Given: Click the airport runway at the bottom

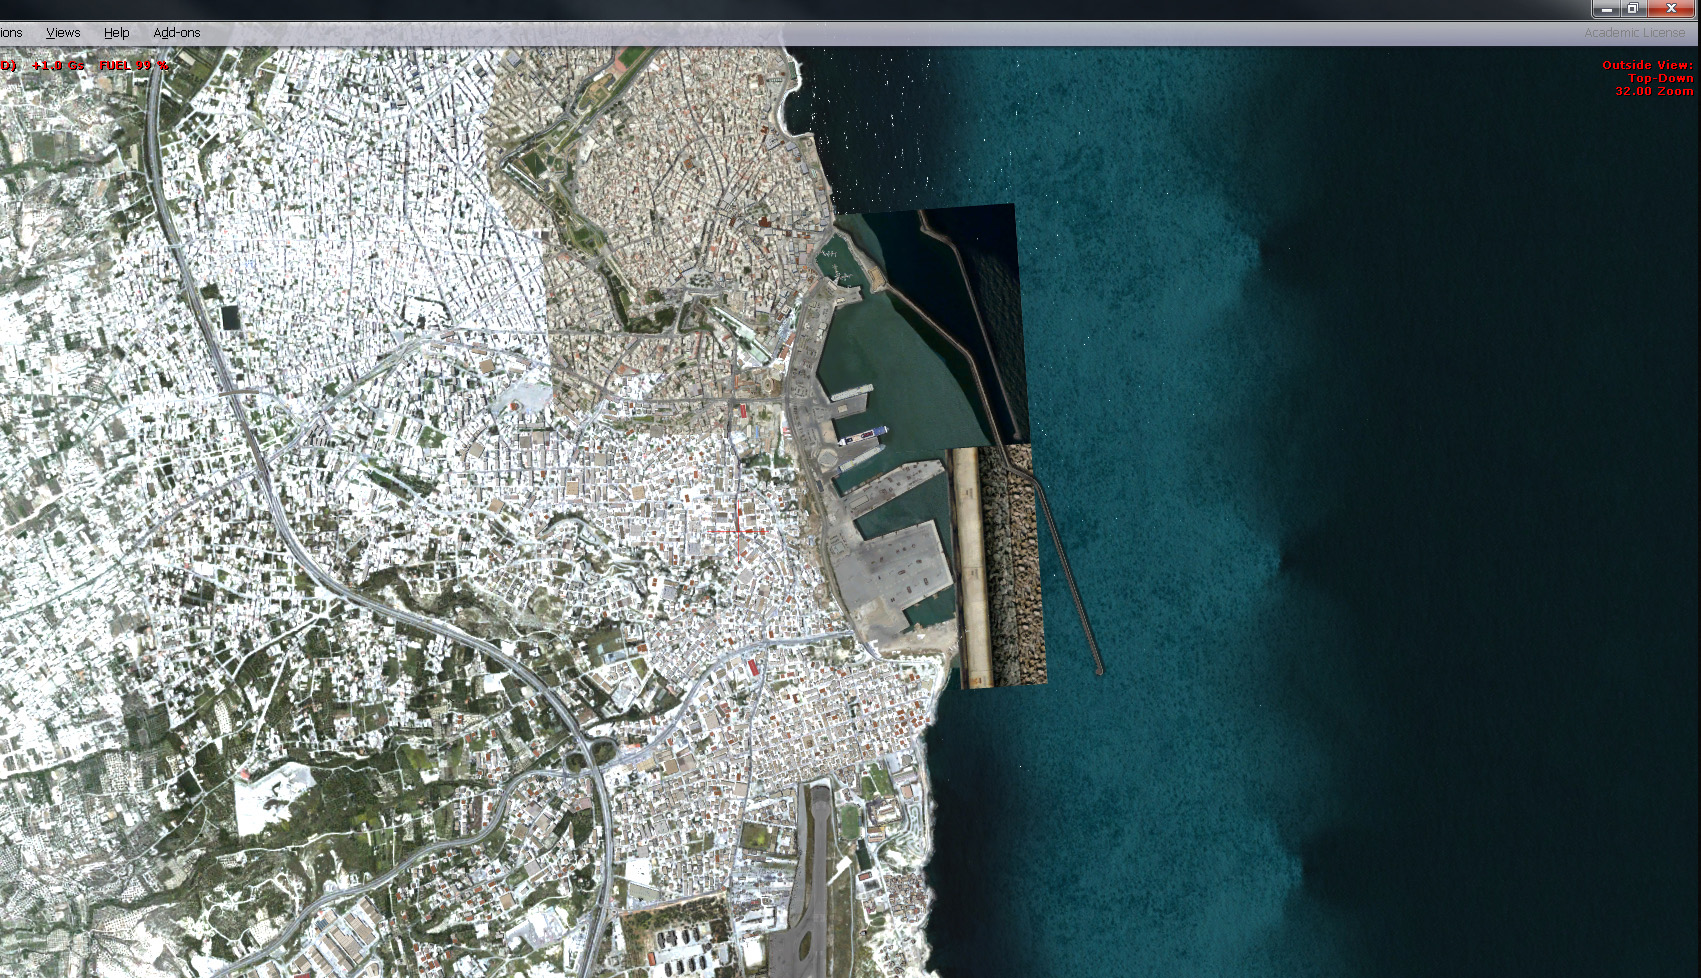Looking at the screenshot, I should 818,880.
